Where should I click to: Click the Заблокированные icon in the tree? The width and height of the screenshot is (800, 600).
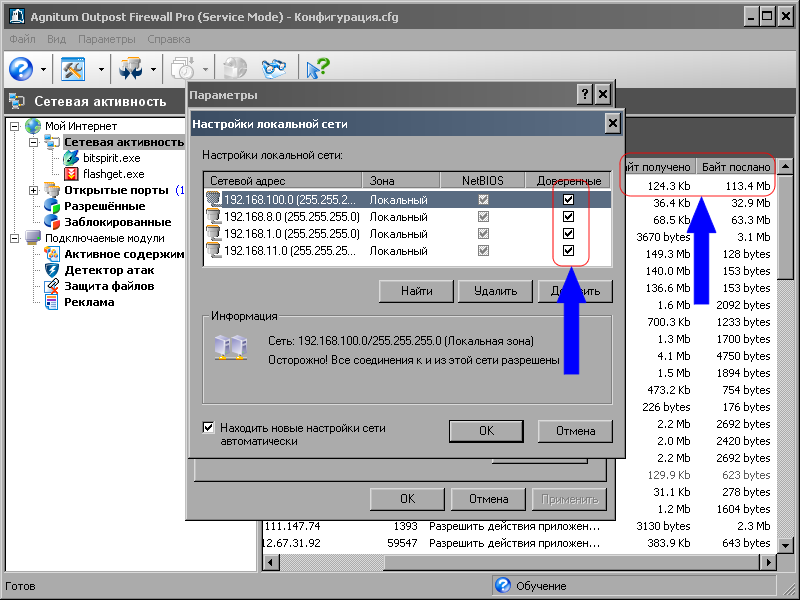(x=52, y=222)
